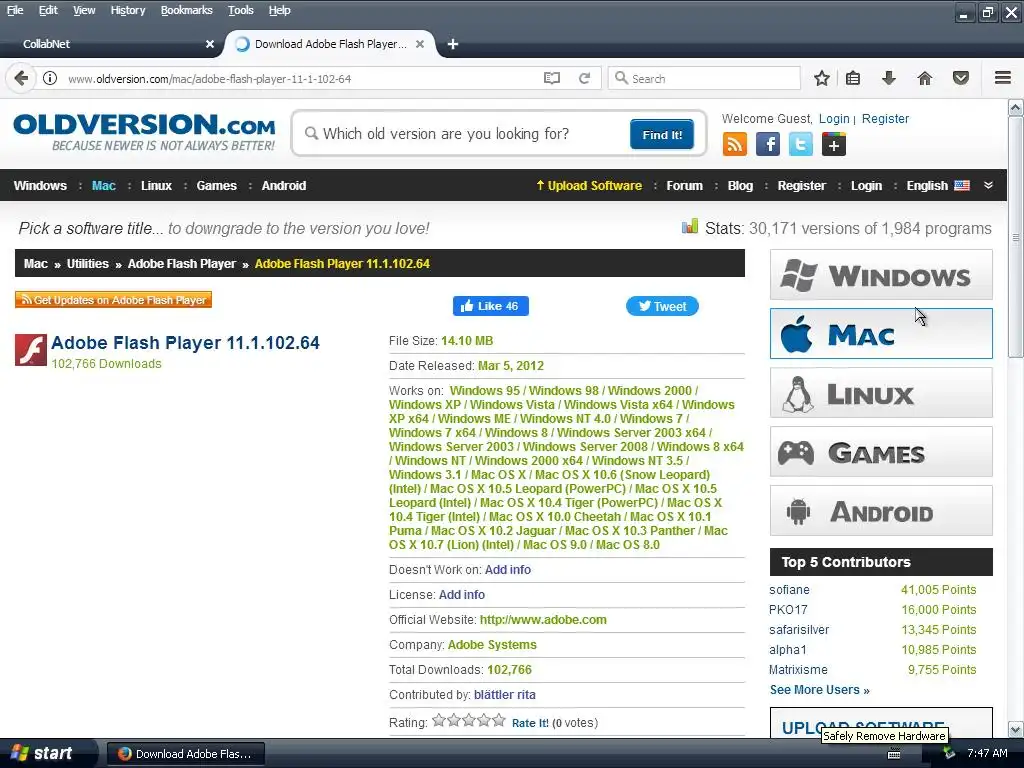Open the See More Users link
The height and width of the screenshot is (768, 1024).
tap(819, 690)
